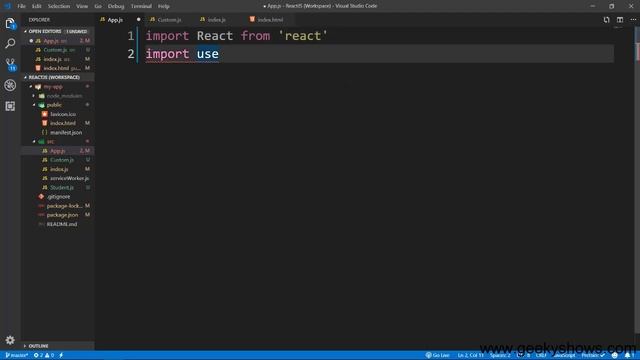Open index.js in src folder
Screen dimensions: 640x360
pyautogui.click(x=59, y=169)
